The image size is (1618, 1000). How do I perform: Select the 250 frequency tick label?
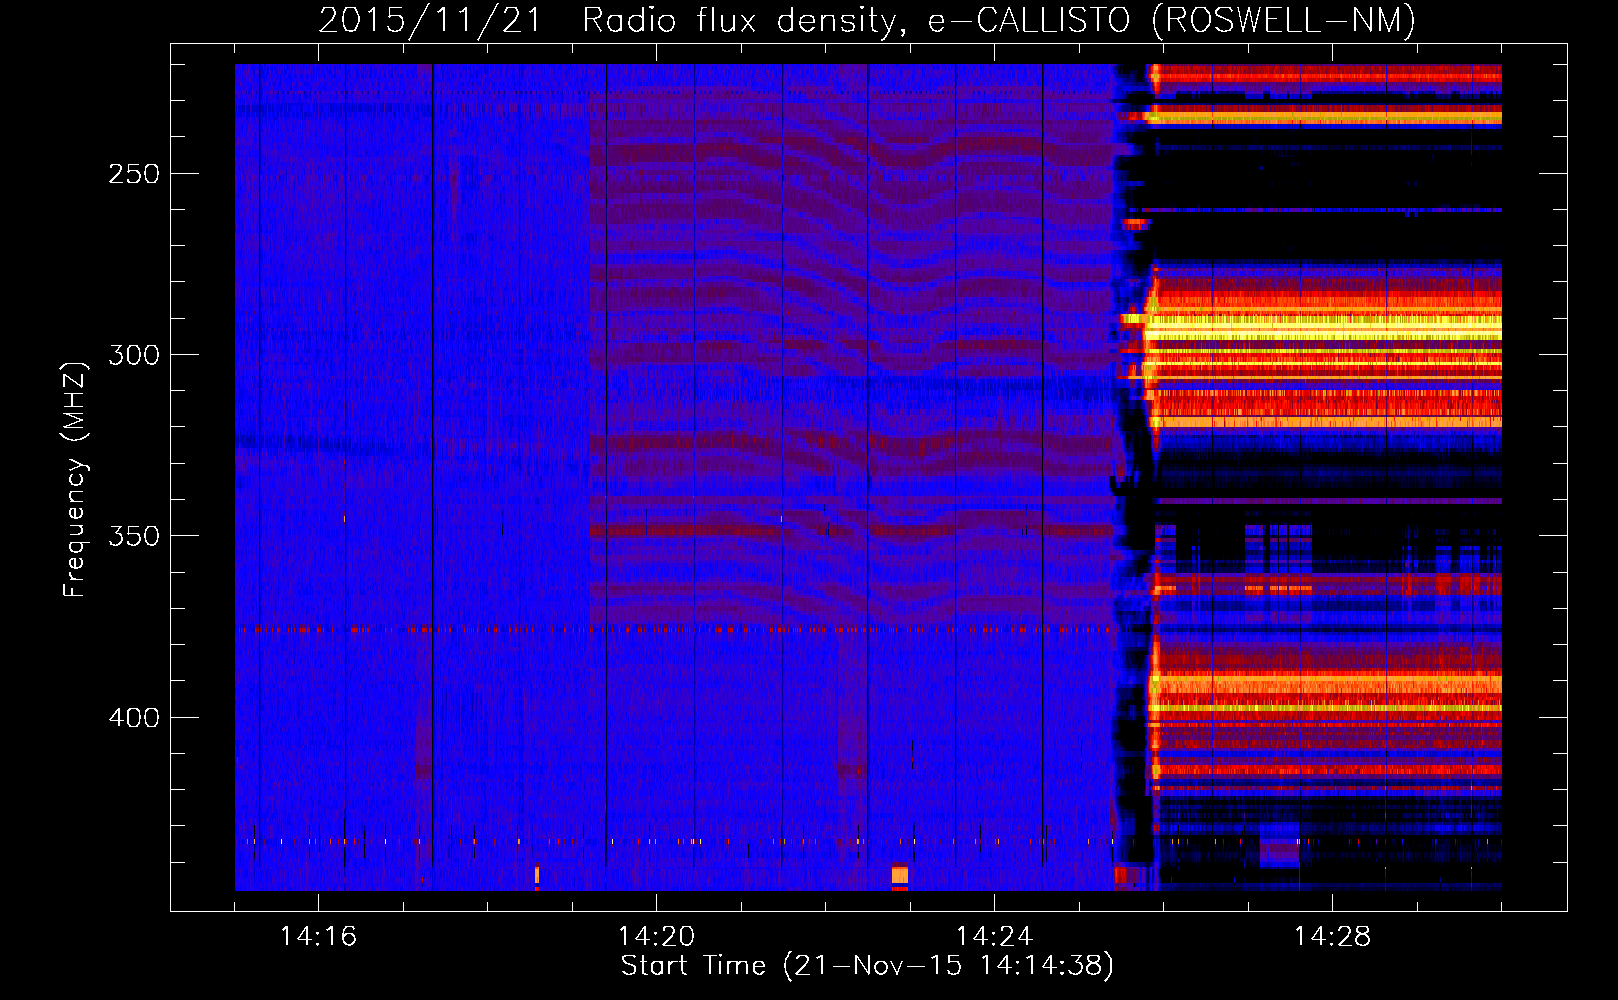pos(134,174)
